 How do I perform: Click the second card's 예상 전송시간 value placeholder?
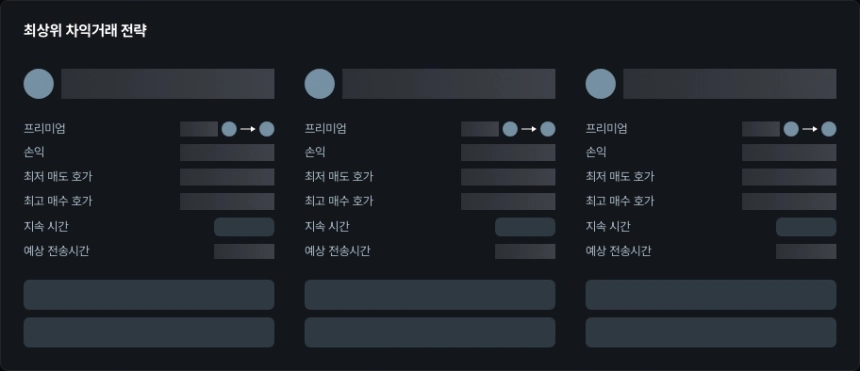[x=525, y=251]
